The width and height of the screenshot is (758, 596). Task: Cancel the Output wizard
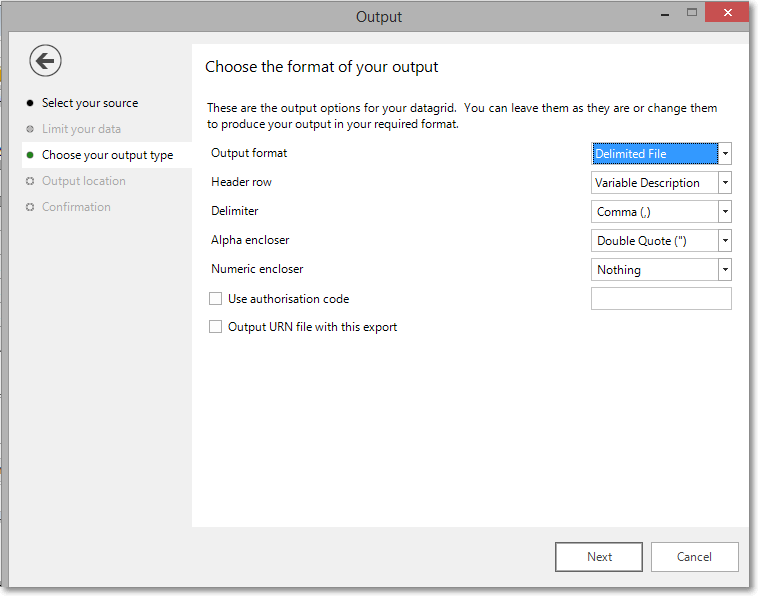coord(695,557)
